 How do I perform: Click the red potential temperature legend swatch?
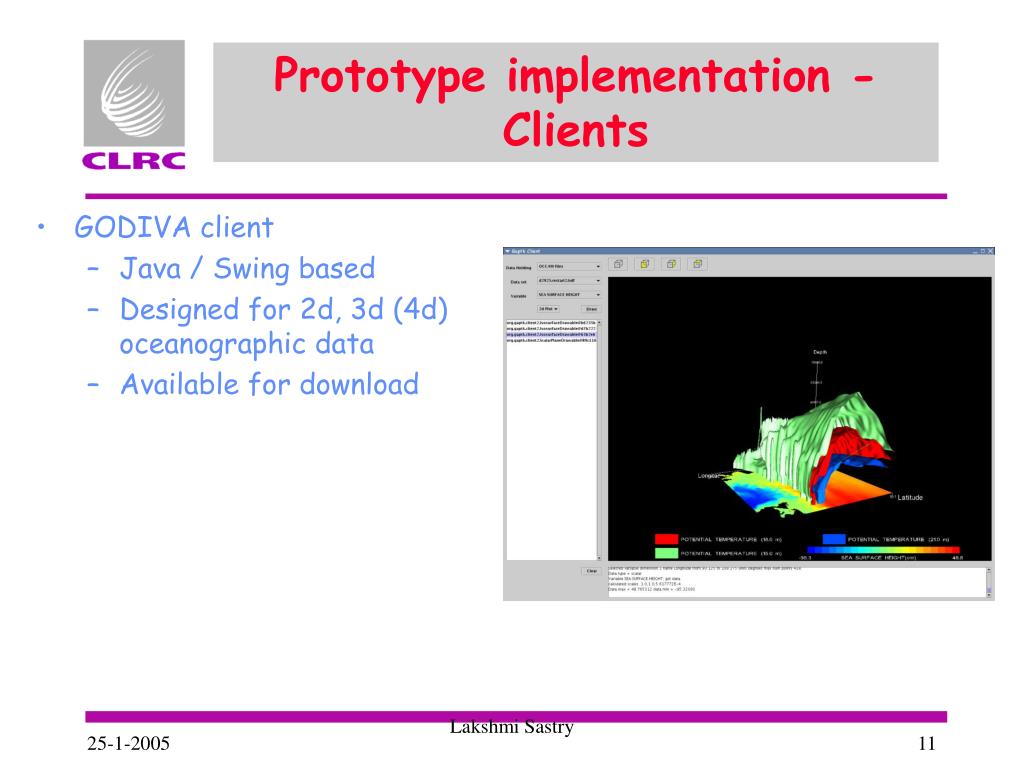pos(666,539)
